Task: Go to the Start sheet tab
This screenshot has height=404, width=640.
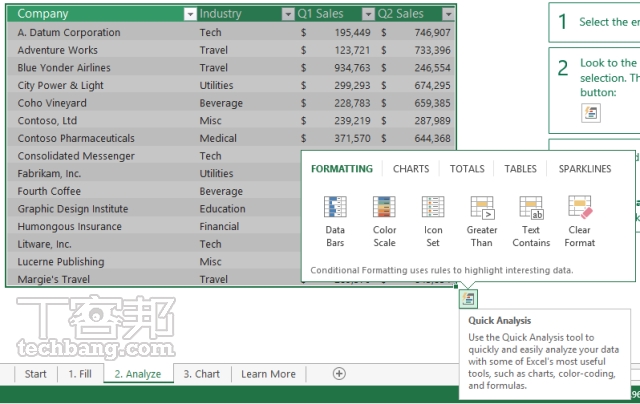Action: point(36,374)
